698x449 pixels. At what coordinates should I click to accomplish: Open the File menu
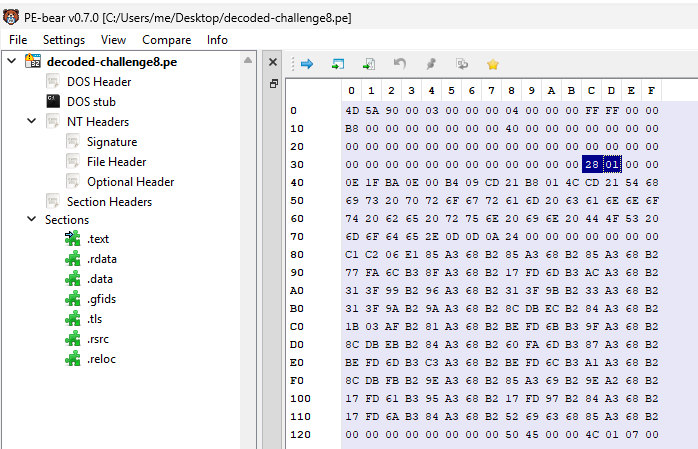coord(18,40)
